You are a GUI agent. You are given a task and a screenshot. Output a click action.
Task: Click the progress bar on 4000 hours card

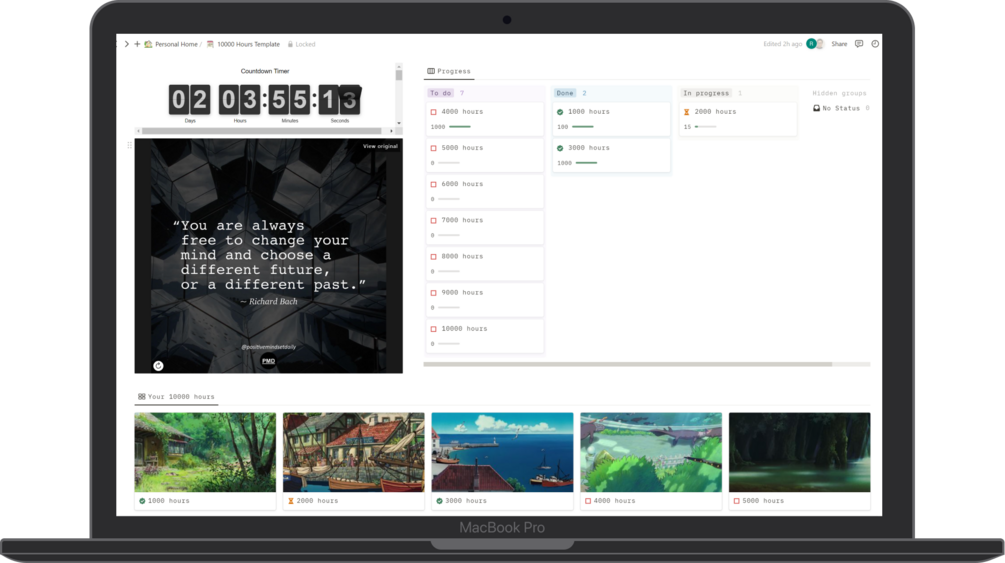pyautogui.click(x=460, y=127)
